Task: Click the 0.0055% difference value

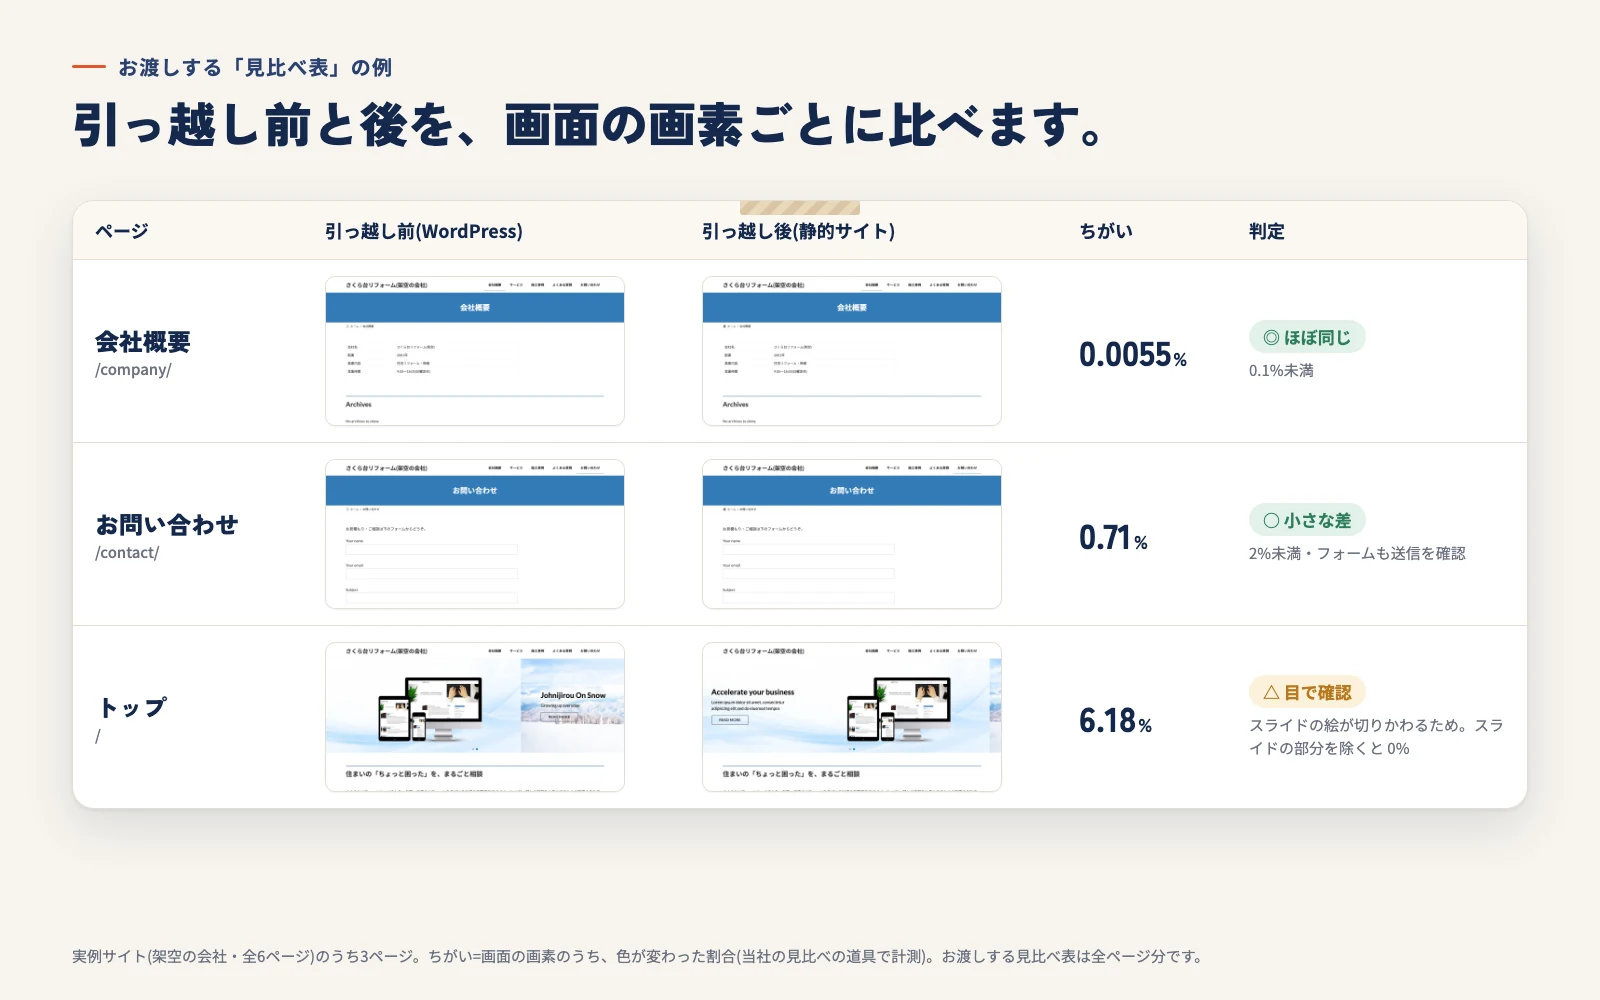Action: pyautogui.click(x=1133, y=354)
